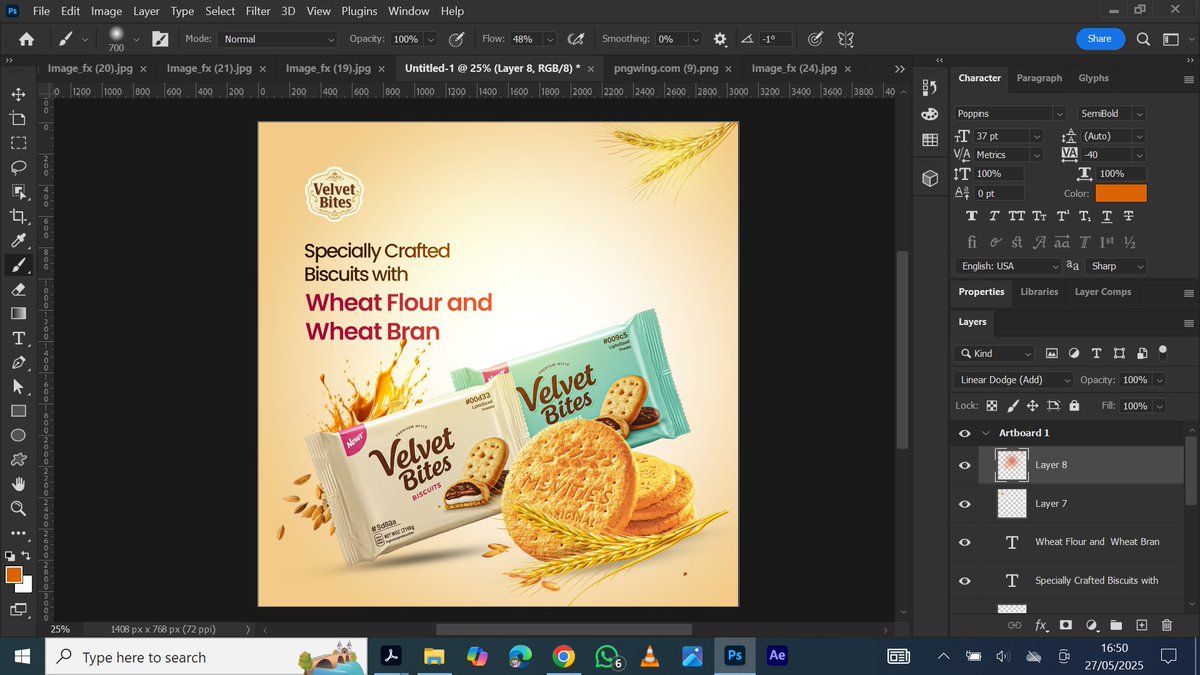
Task: Select the Eyedropper tool
Action: tap(18, 240)
